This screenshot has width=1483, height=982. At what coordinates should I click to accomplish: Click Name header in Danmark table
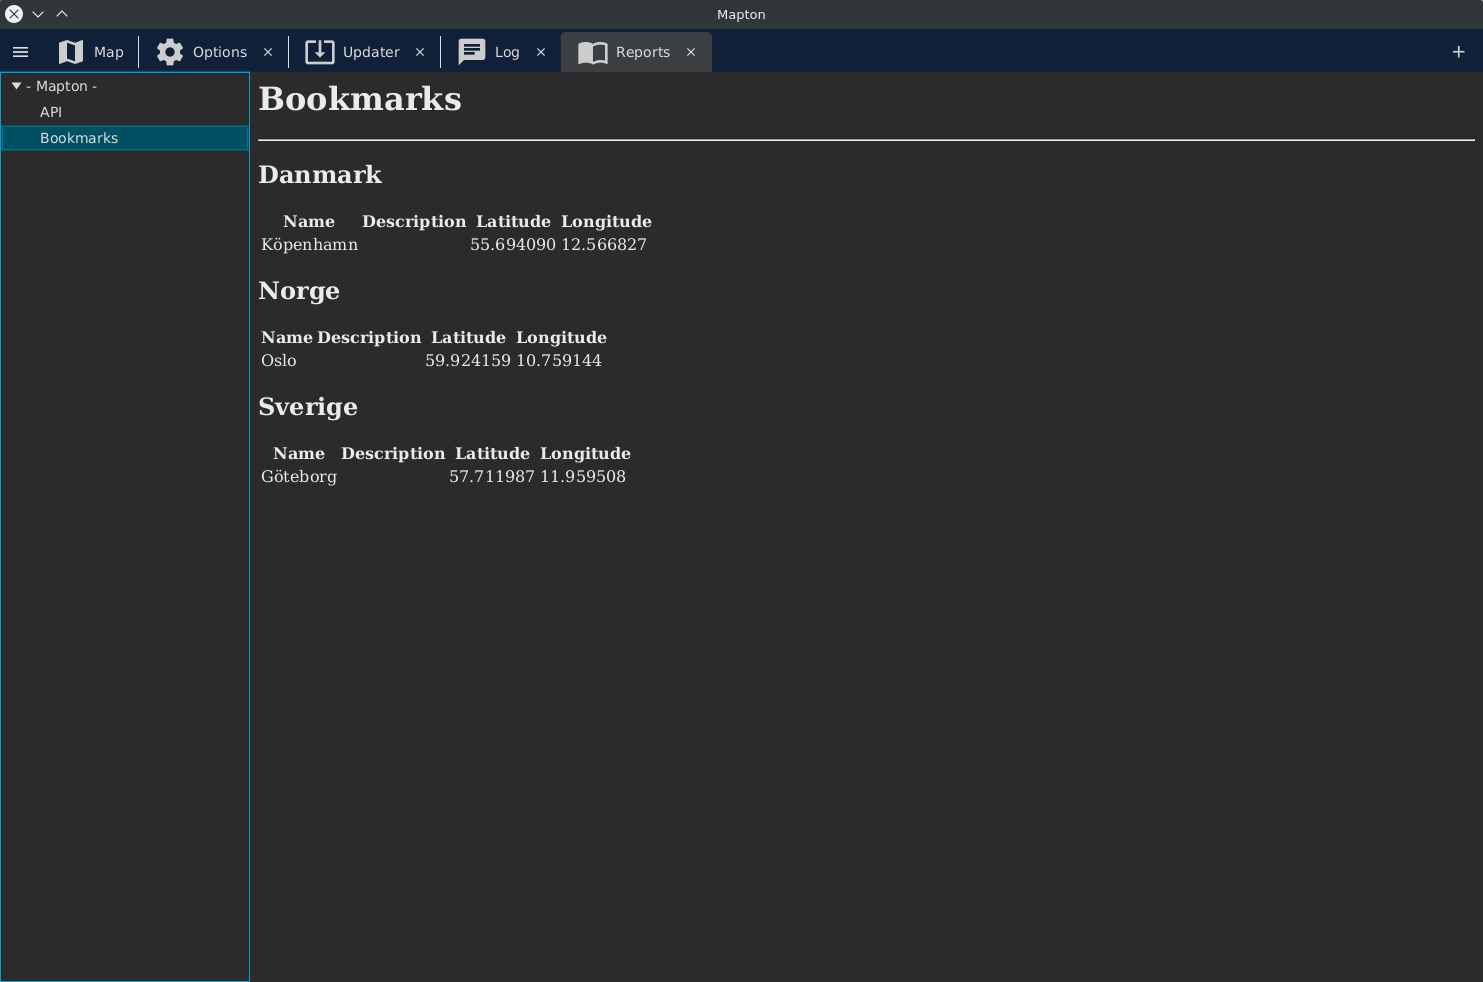(x=309, y=222)
